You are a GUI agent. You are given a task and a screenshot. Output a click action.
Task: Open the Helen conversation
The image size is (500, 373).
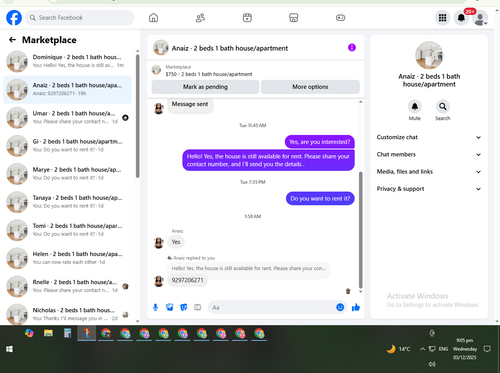coord(68,258)
